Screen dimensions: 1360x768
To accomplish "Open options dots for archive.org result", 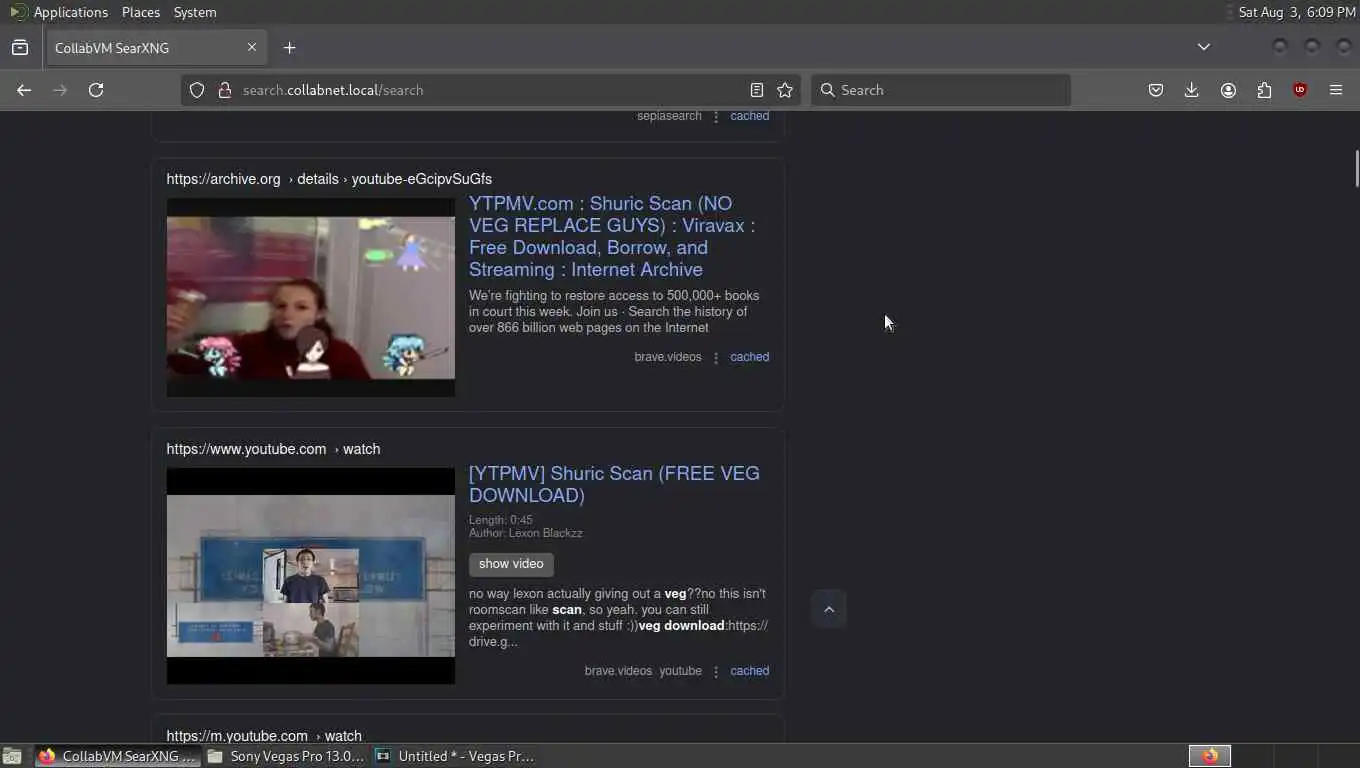I will click(x=716, y=357).
